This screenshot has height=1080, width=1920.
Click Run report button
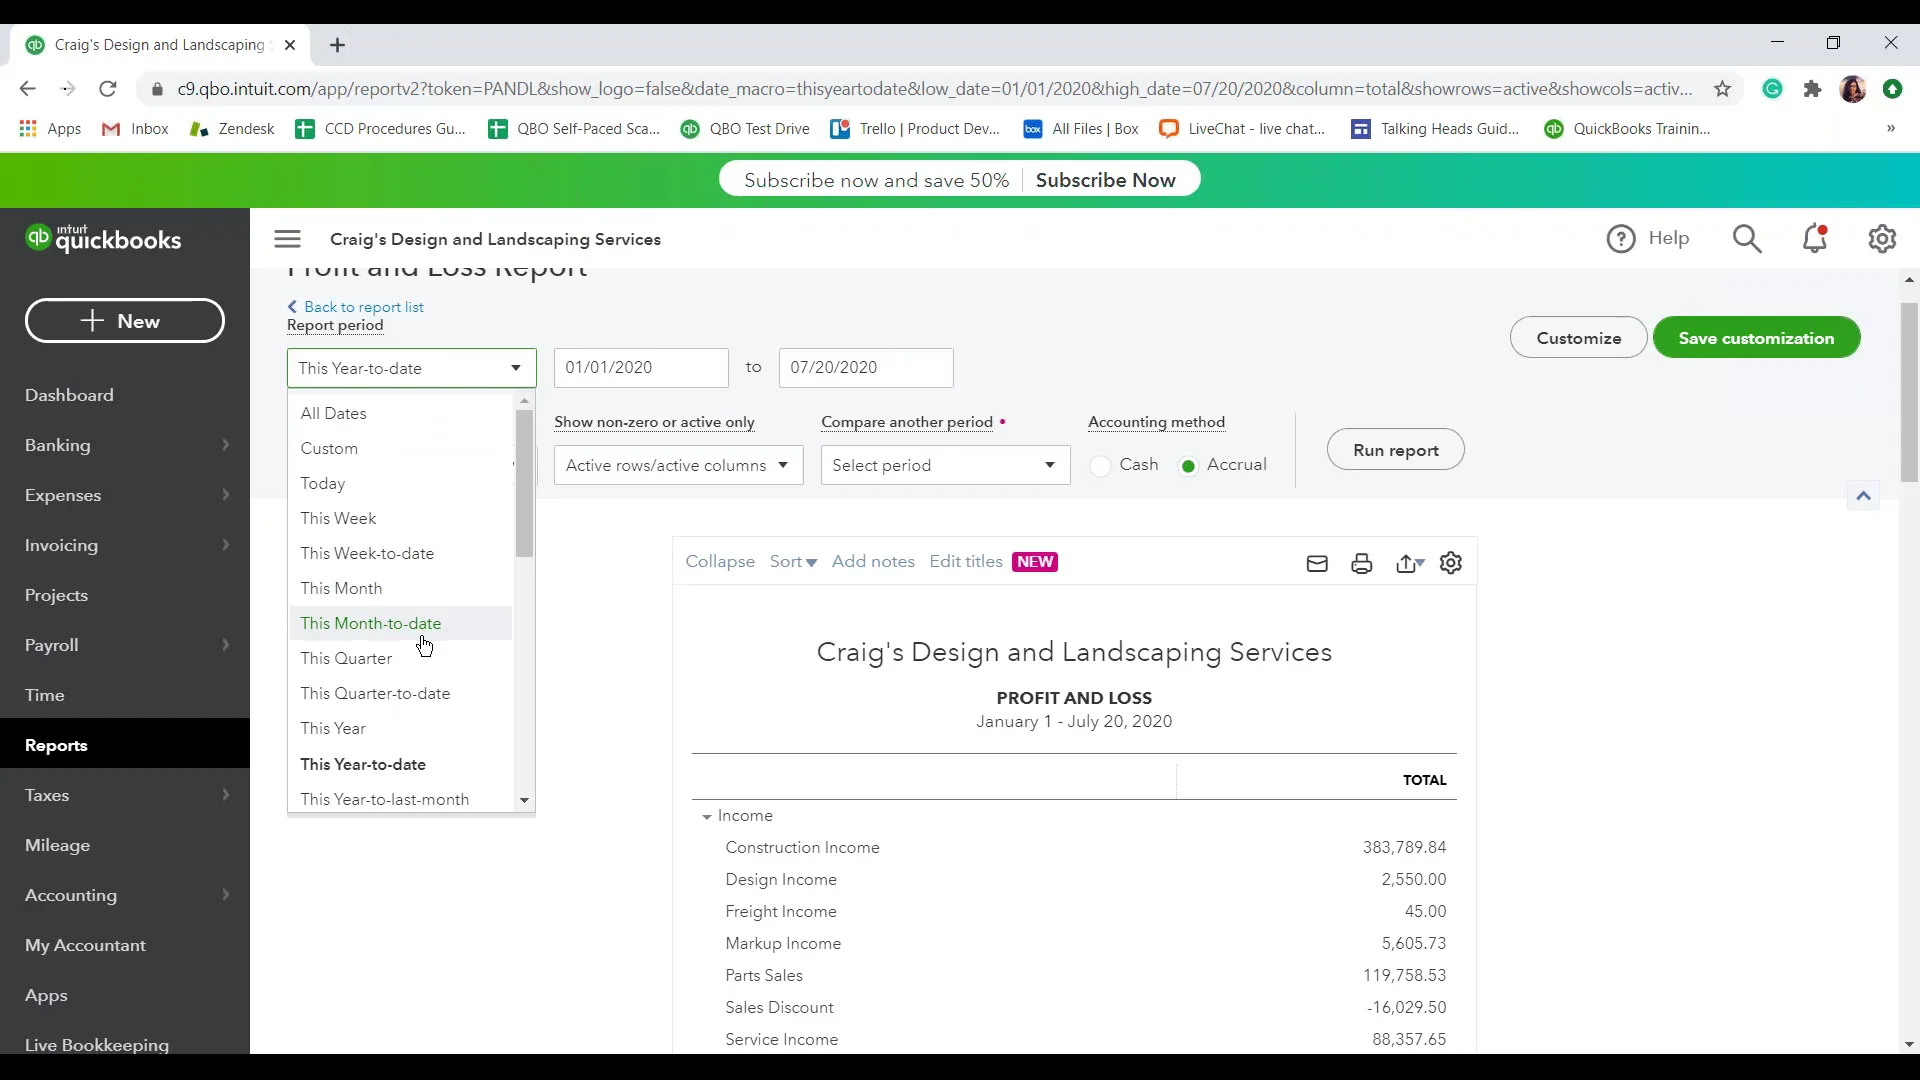coord(1395,450)
